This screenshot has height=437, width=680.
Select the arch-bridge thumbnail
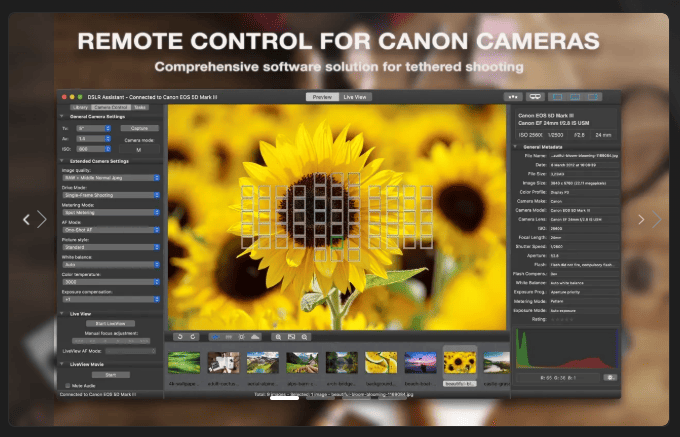(342, 362)
